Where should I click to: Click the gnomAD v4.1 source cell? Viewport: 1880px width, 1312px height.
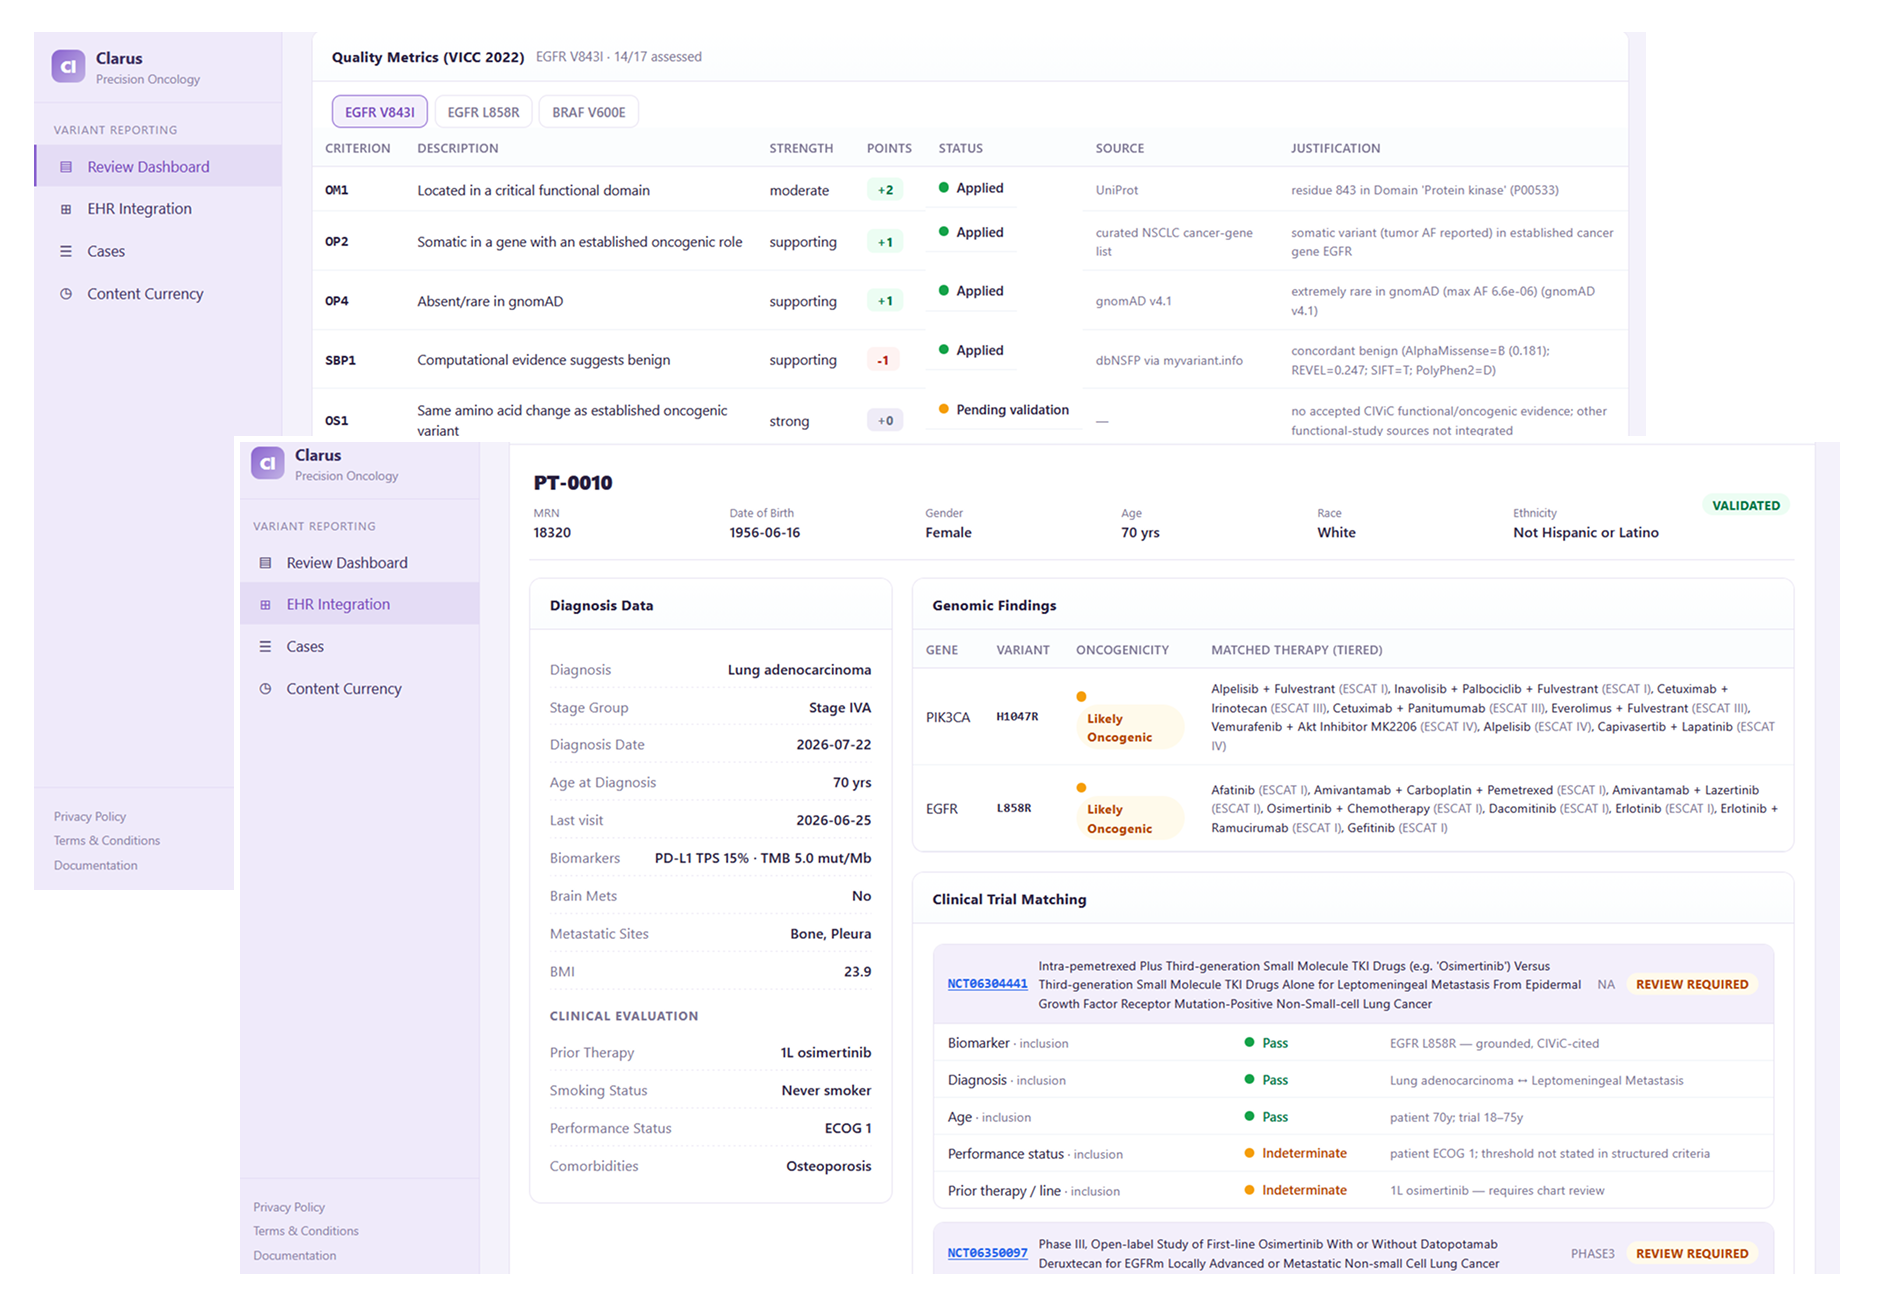tap(1133, 301)
